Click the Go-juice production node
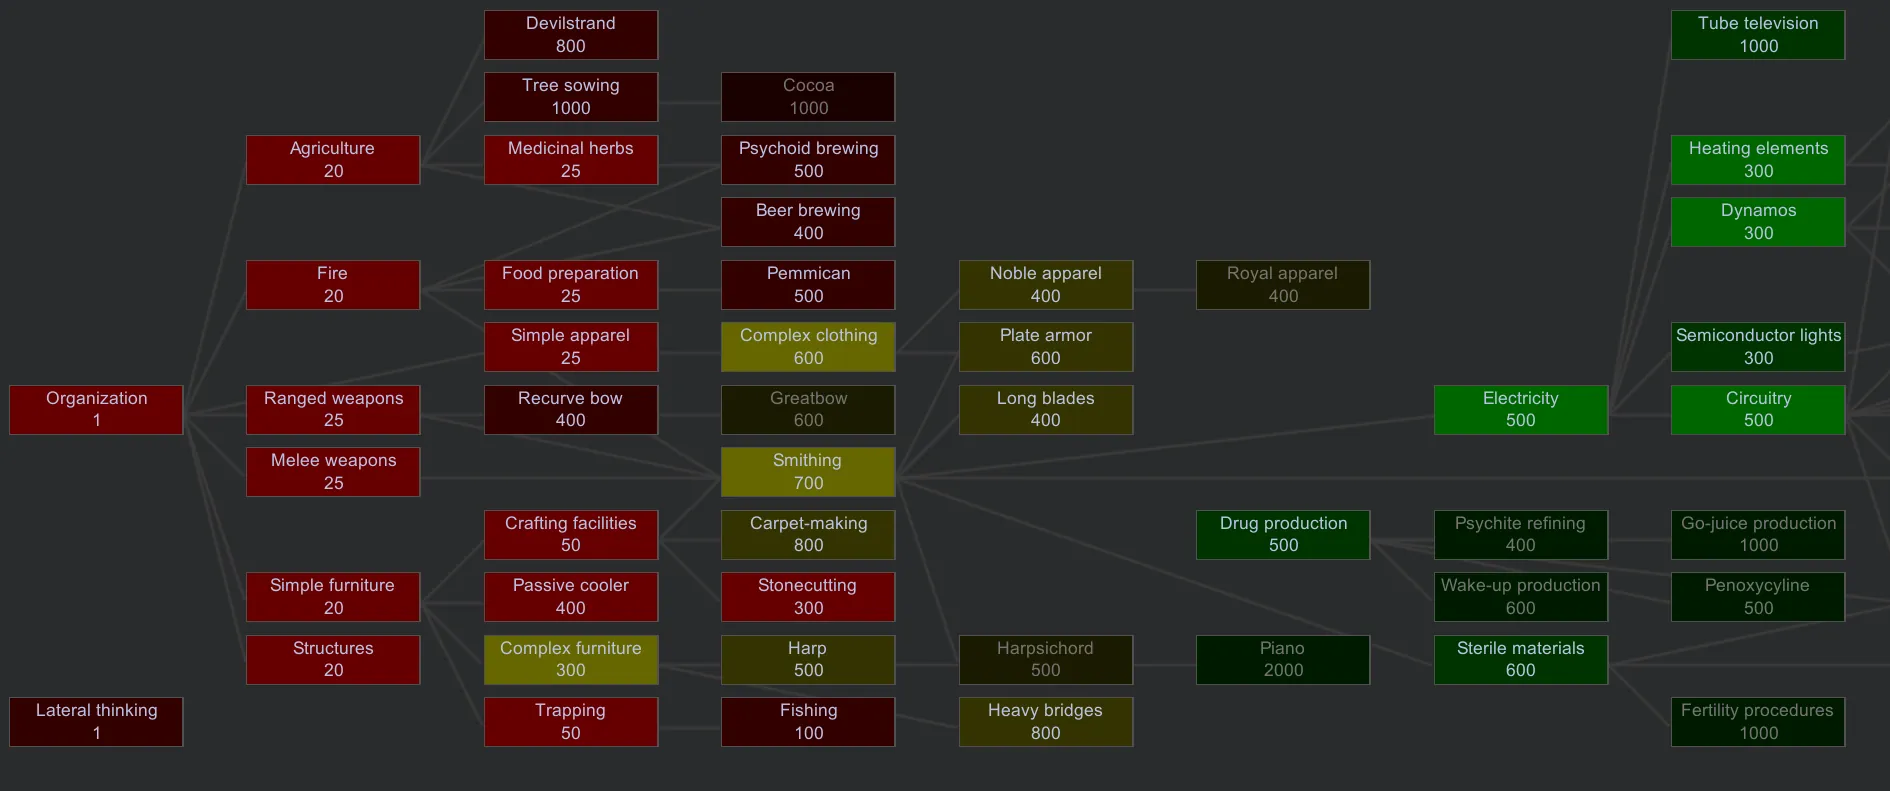This screenshot has width=1890, height=791. 1757,535
